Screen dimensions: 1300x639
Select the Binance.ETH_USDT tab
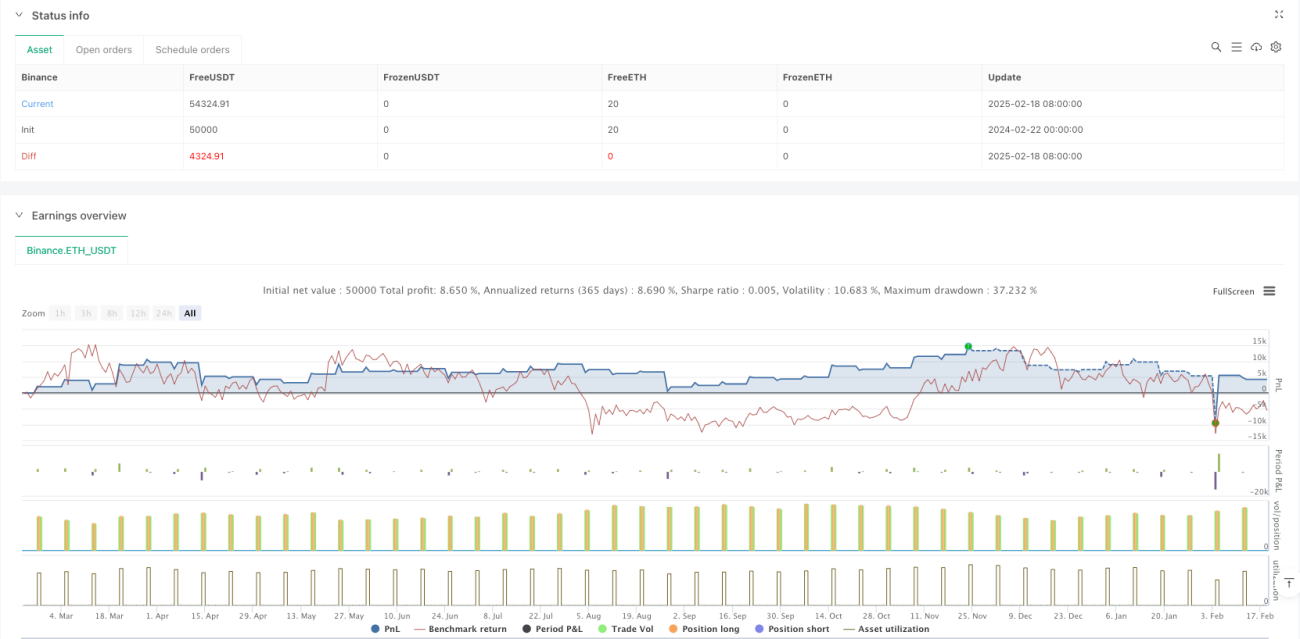71,250
